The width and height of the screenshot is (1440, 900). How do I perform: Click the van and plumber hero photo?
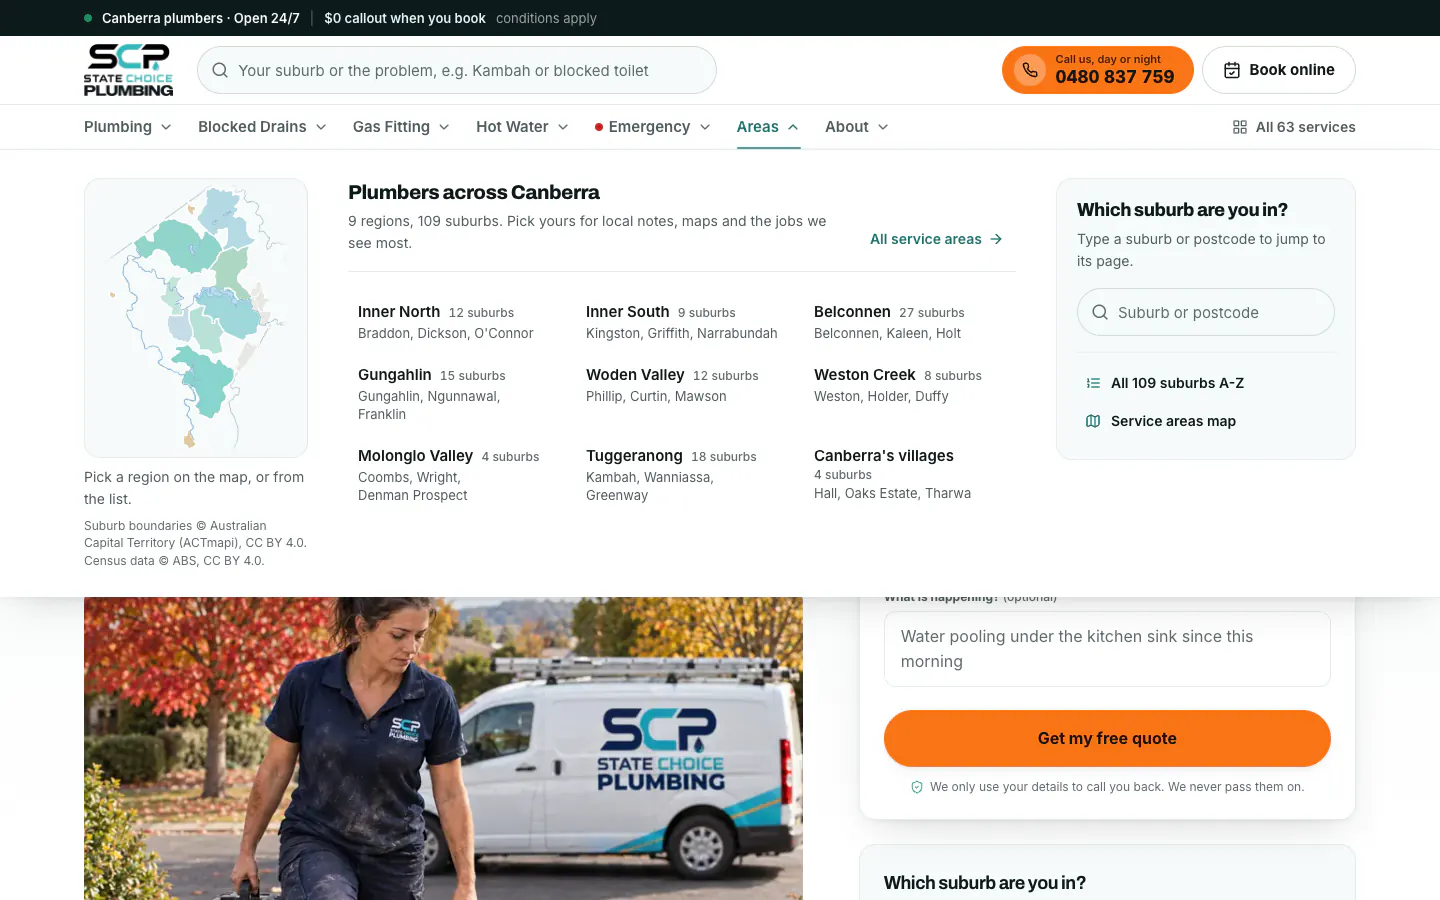pyautogui.click(x=443, y=748)
